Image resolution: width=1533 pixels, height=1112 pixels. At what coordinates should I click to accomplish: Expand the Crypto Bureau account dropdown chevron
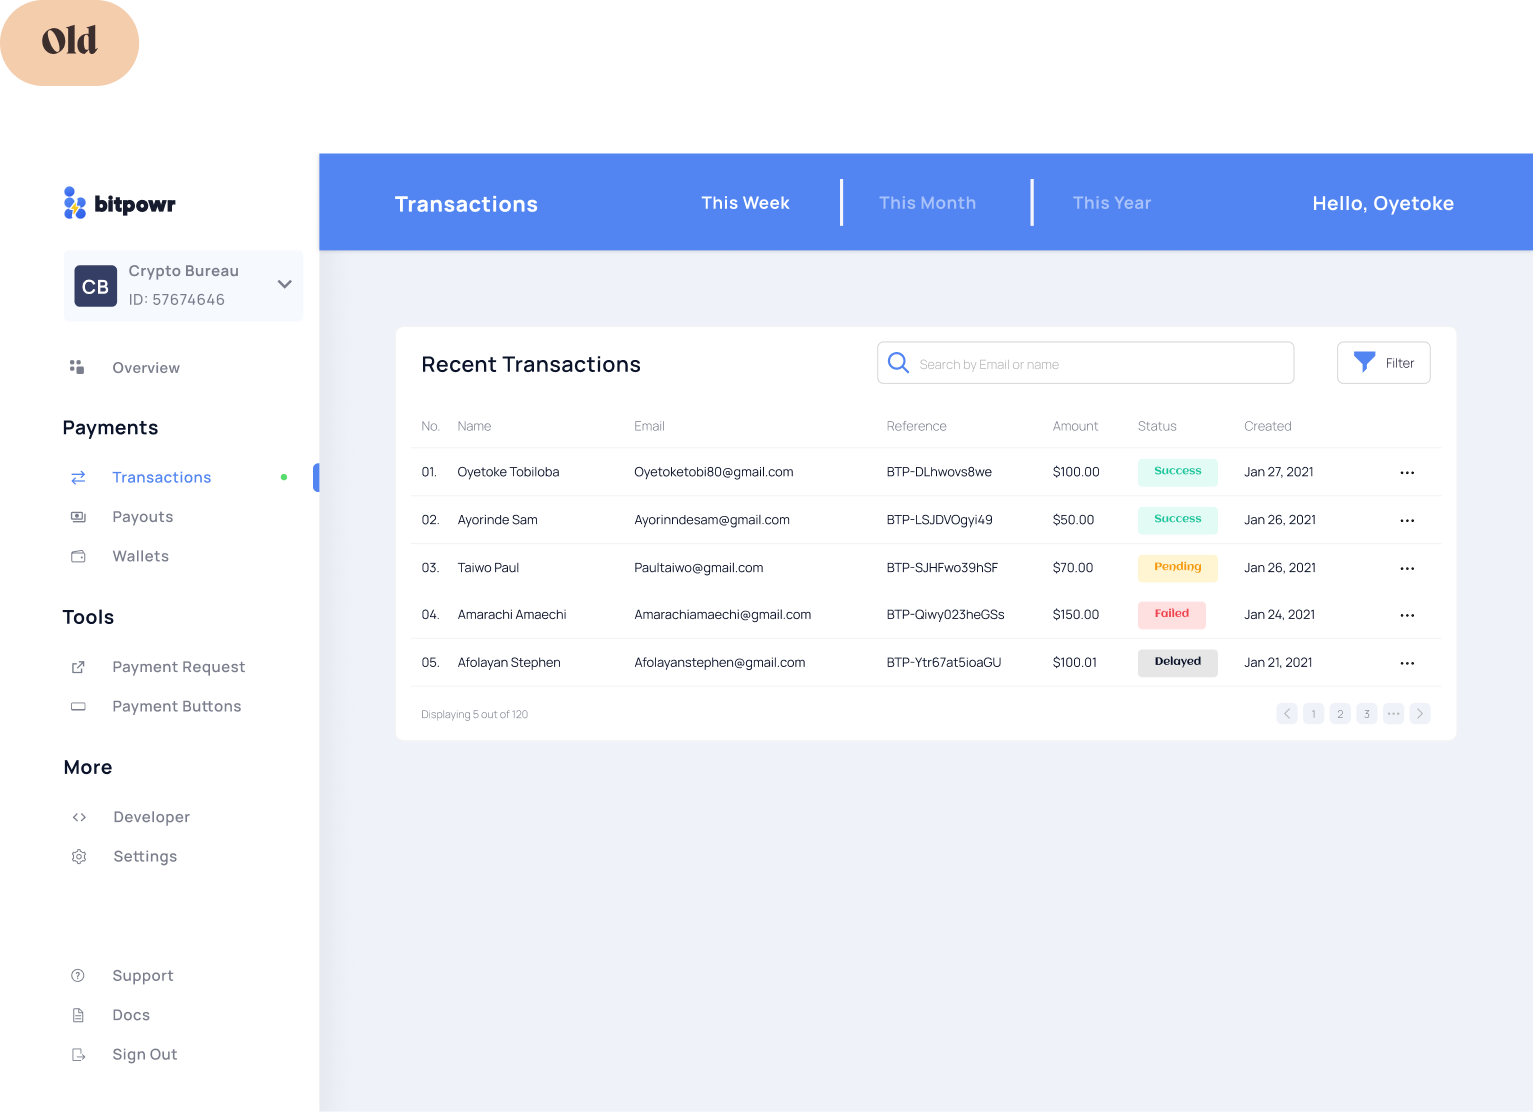coord(285,285)
